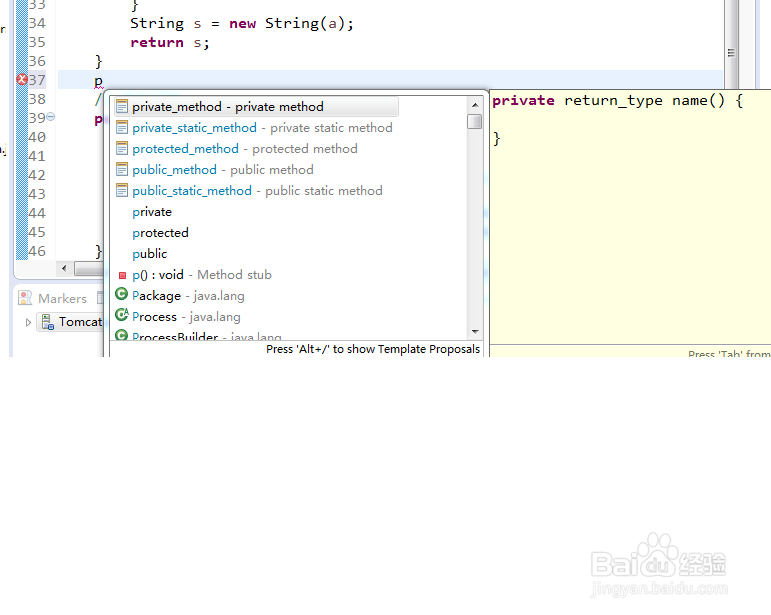The width and height of the screenshot is (771, 615).
Task: Click the Markers tab icon
Action: tap(25, 298)
